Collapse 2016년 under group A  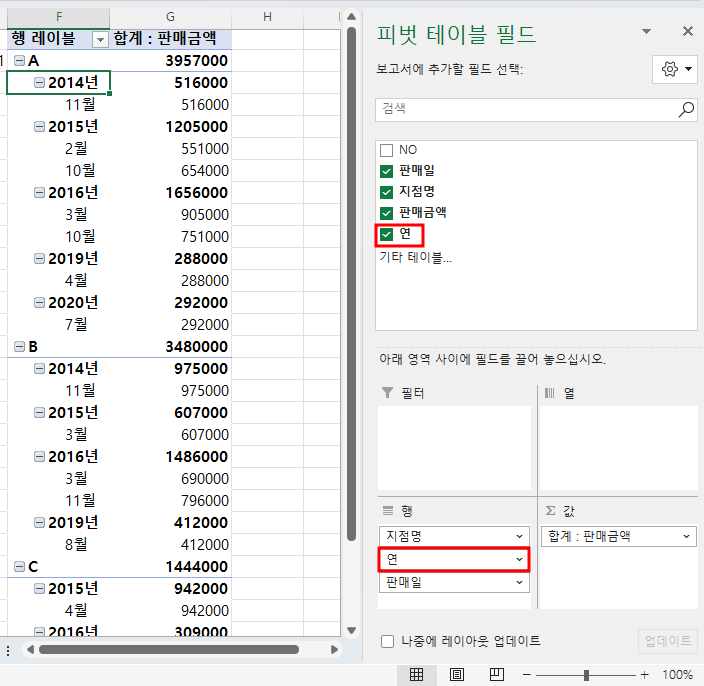[x=40, y=193]
